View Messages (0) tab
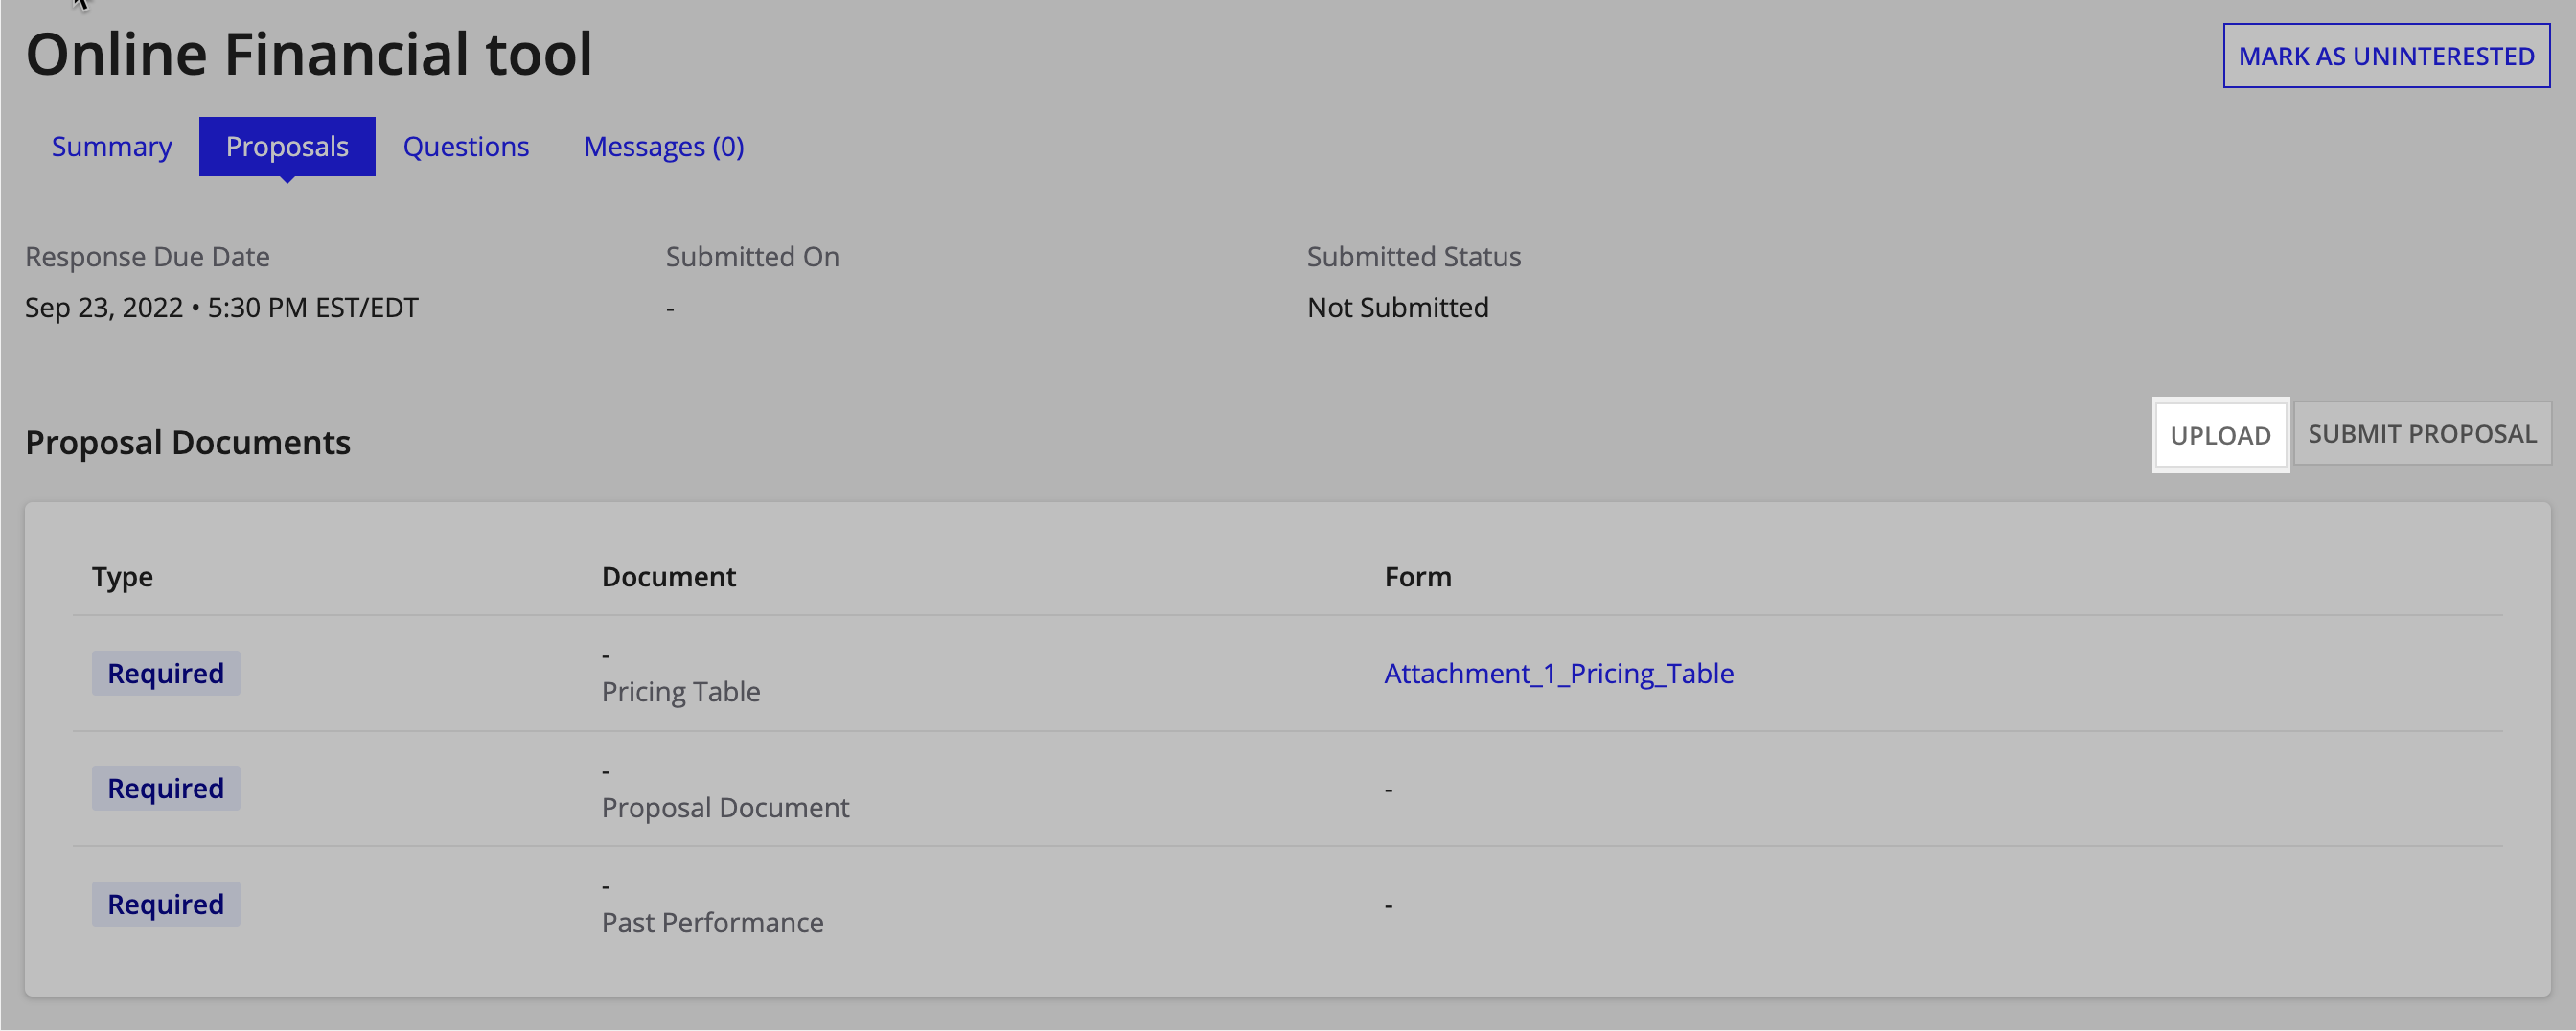Image resolution: width=2576 pixels, height=1031 pixels. pos(663,146)
